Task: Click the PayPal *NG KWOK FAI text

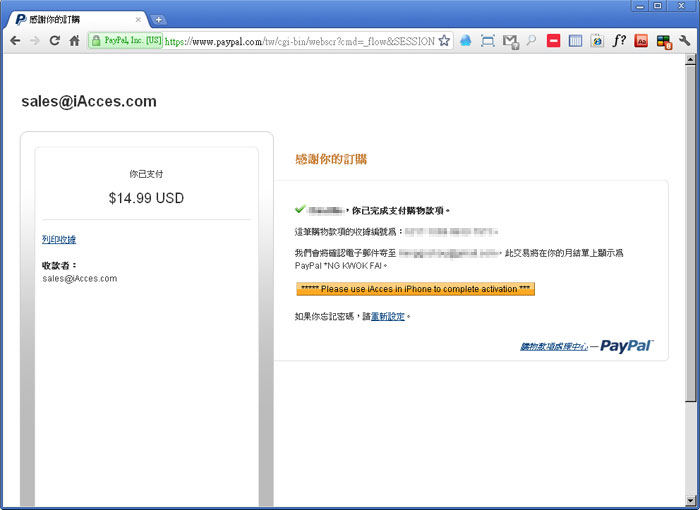Action: click(338, 266)
